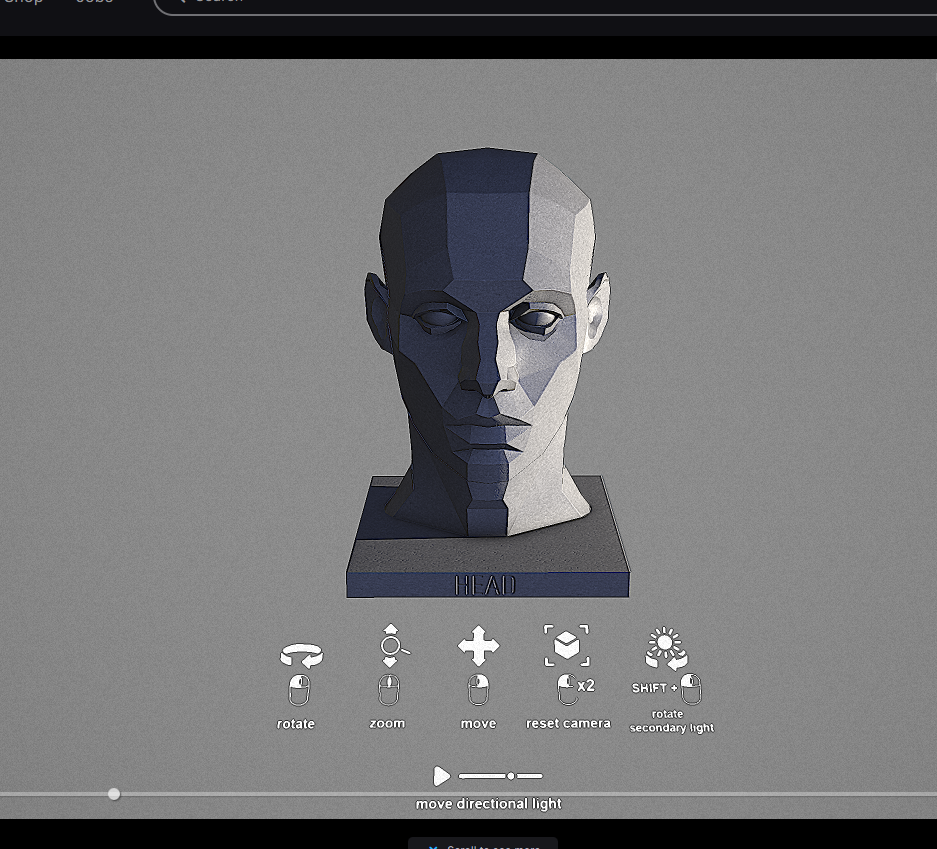Click the round handle on the bottom timeline
The image size is (937, 849).
pyautogui.click(x=114, y=794)
